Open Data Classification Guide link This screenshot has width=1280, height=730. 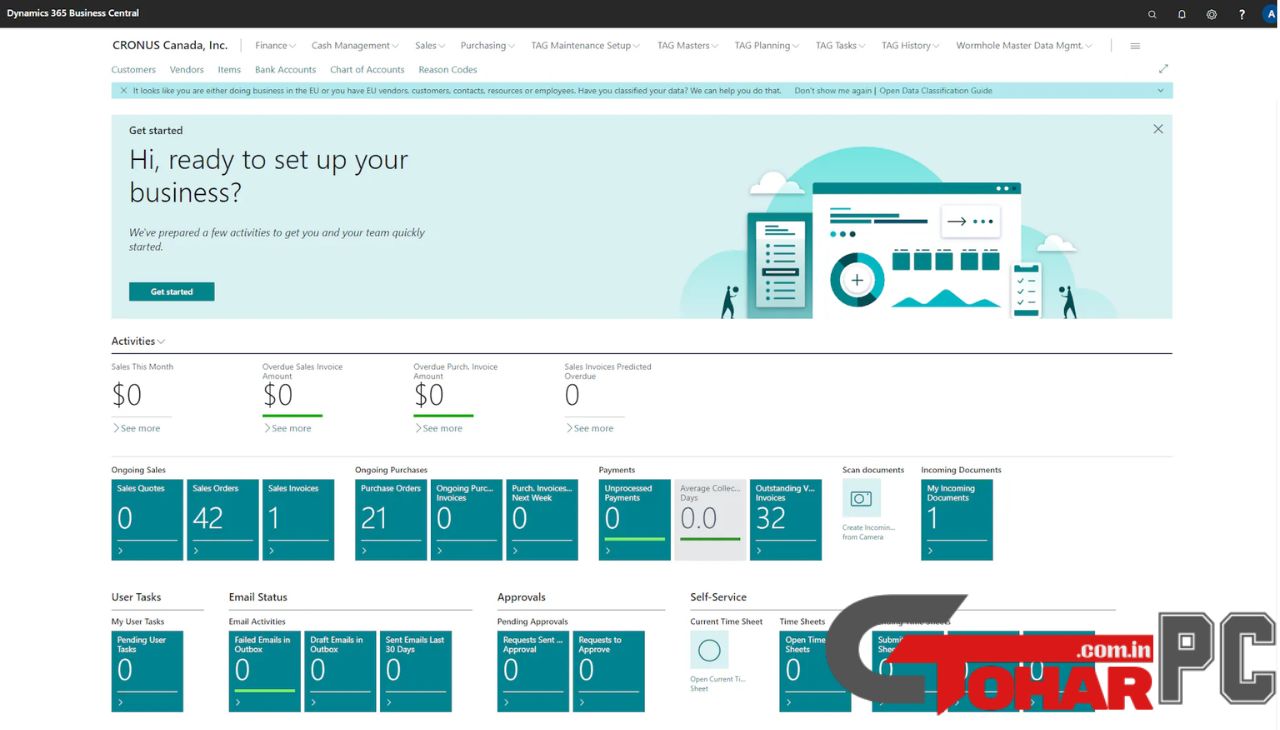tap(936, 91)
